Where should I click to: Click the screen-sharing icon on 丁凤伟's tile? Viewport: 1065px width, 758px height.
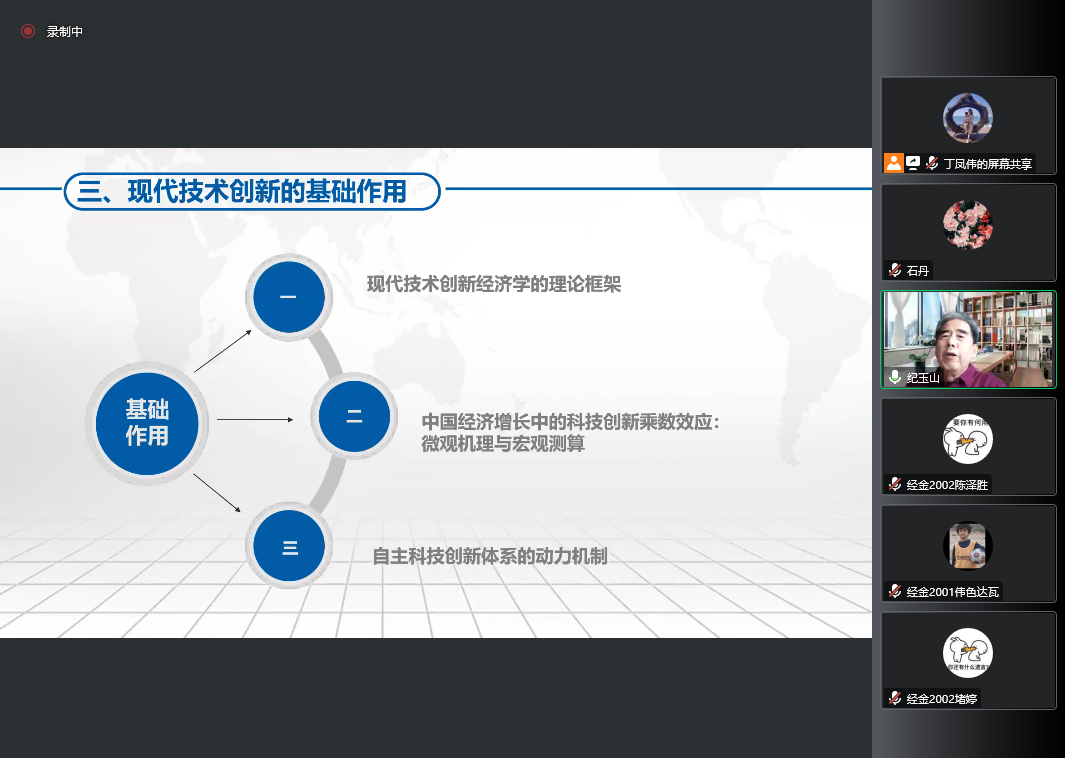[913, 163]
